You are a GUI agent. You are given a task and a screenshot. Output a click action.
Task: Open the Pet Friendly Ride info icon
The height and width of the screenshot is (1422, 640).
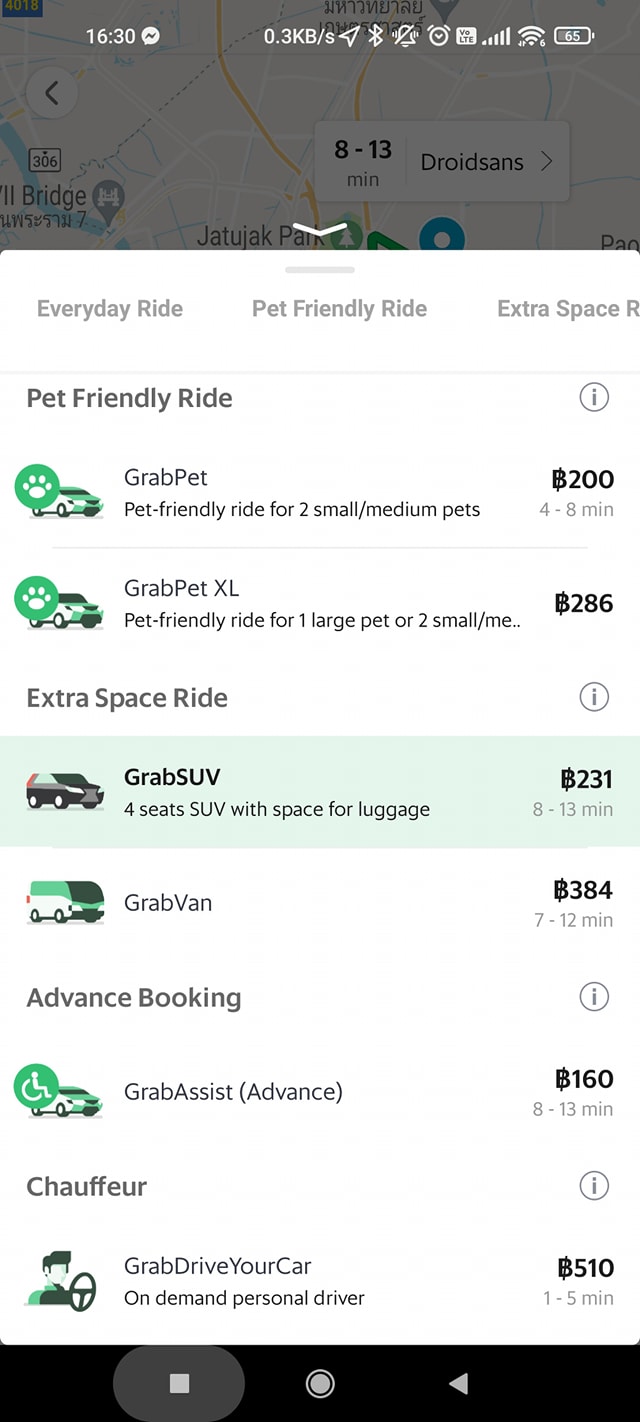(x=594, y=397)
